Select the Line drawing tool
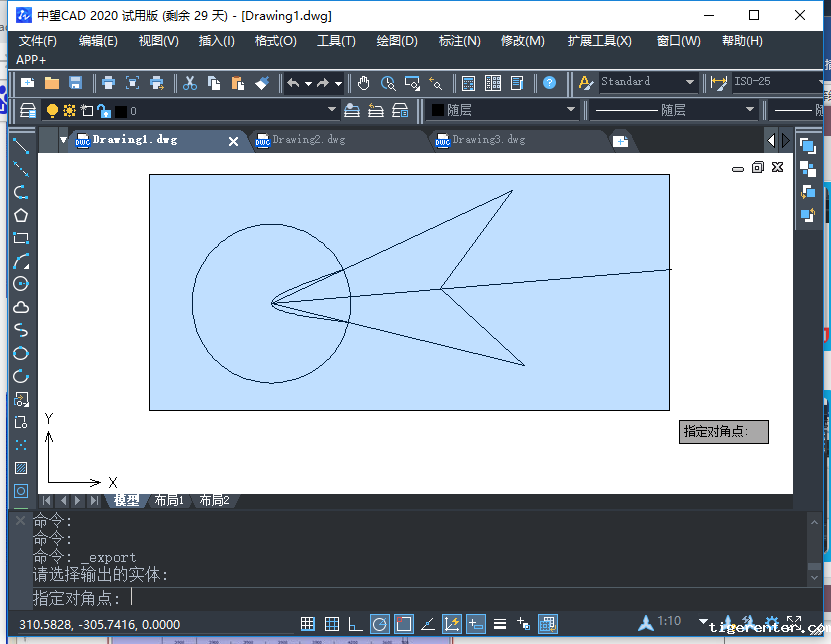831x644 pixels. (20, 146)
